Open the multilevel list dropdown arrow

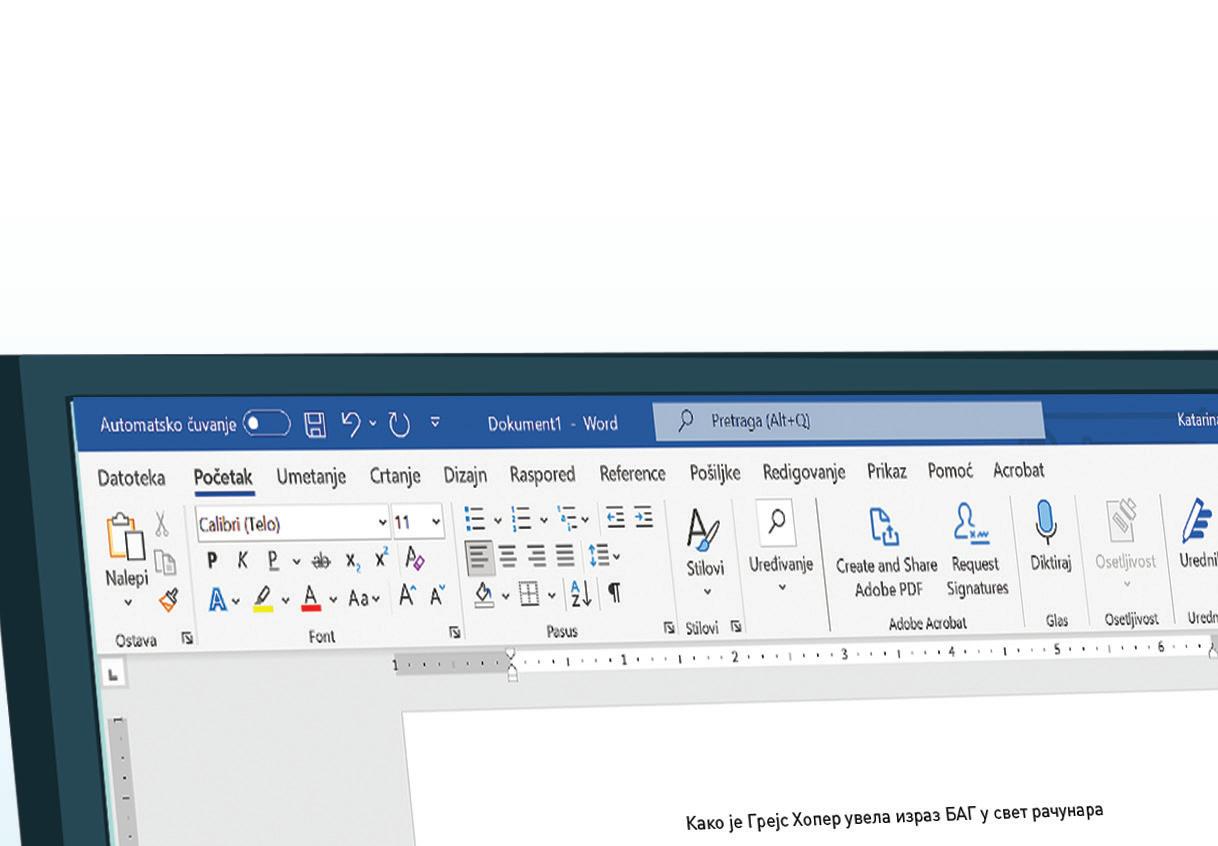coord(585,519)
